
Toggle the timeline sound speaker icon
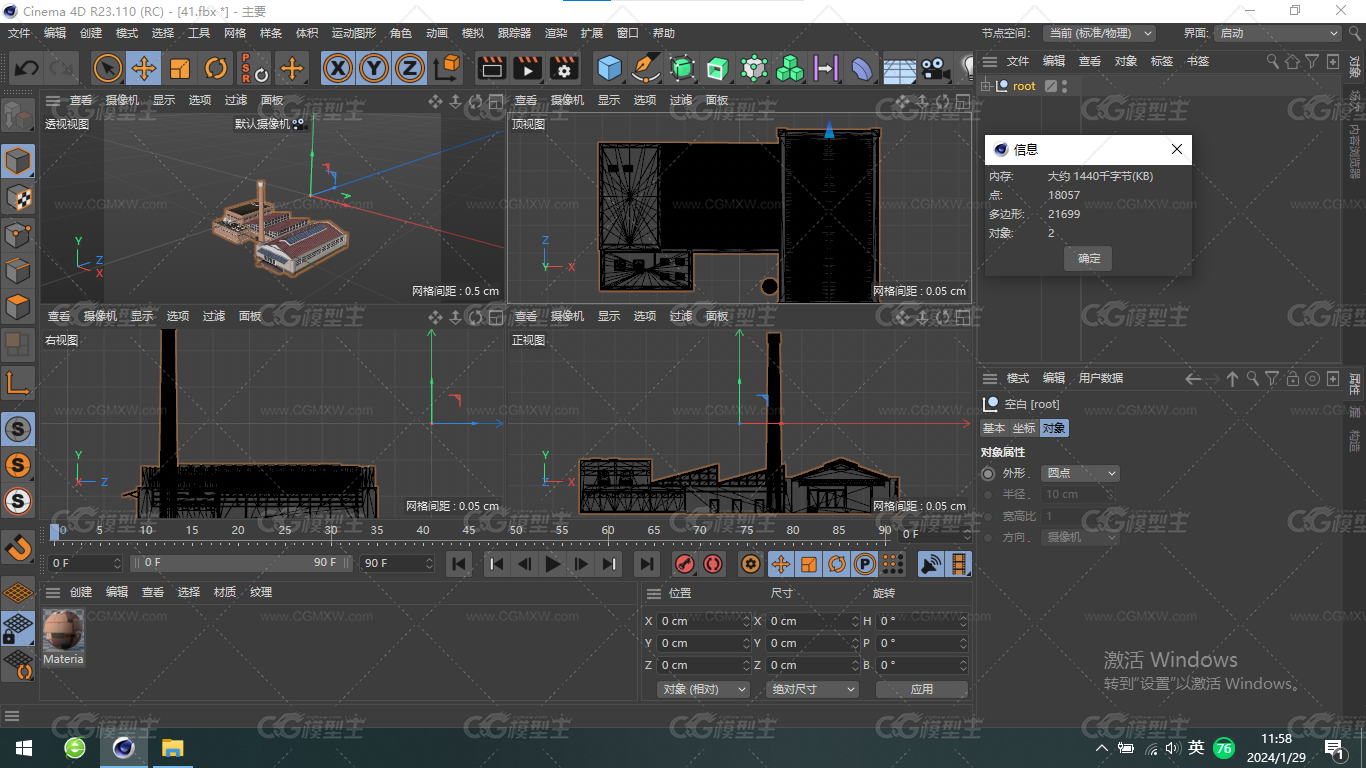931,564
